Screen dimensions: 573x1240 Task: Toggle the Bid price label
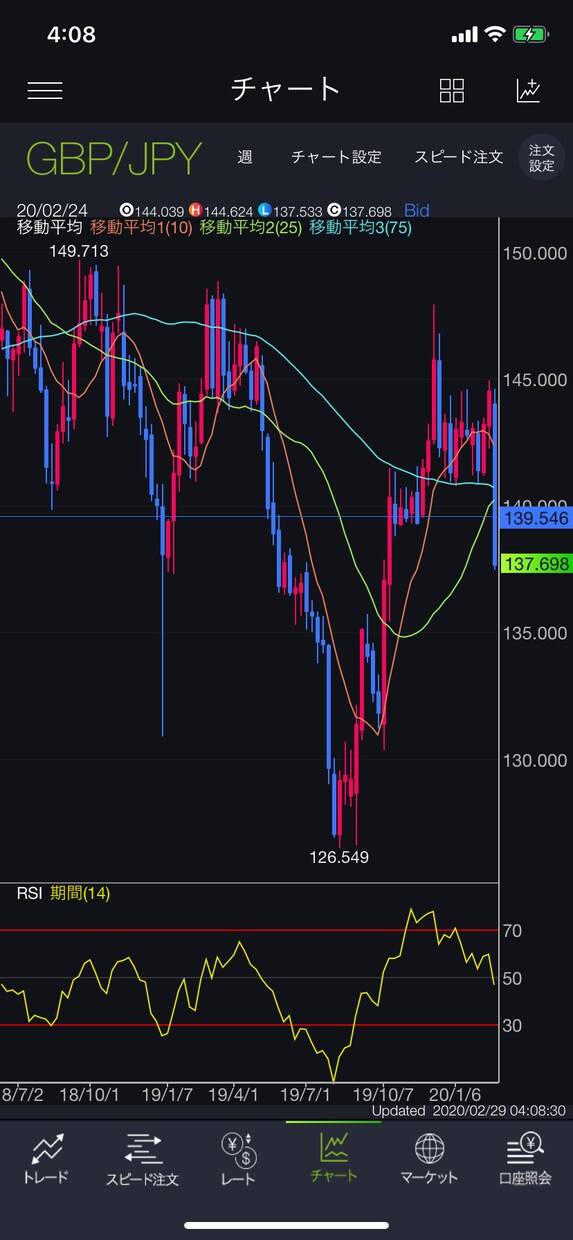[x=417, y=210]
